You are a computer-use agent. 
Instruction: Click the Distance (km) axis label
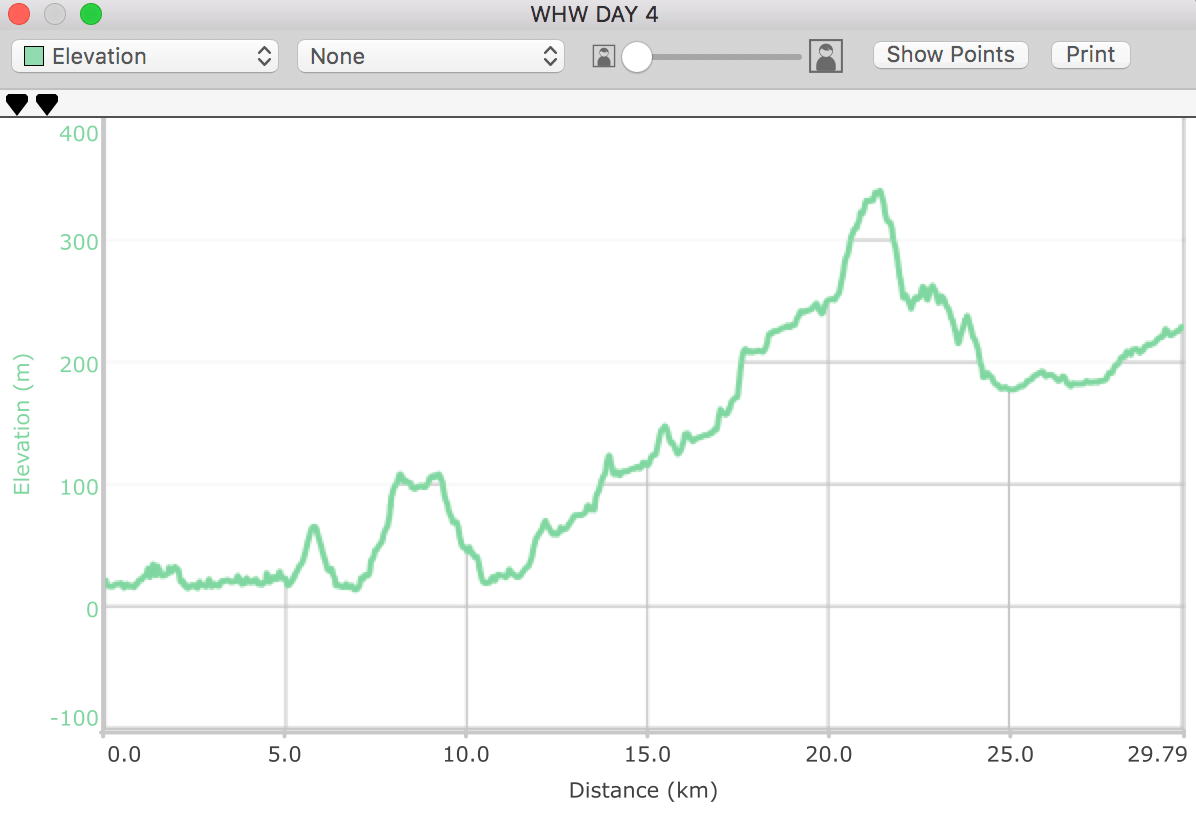tap(643, 791)
